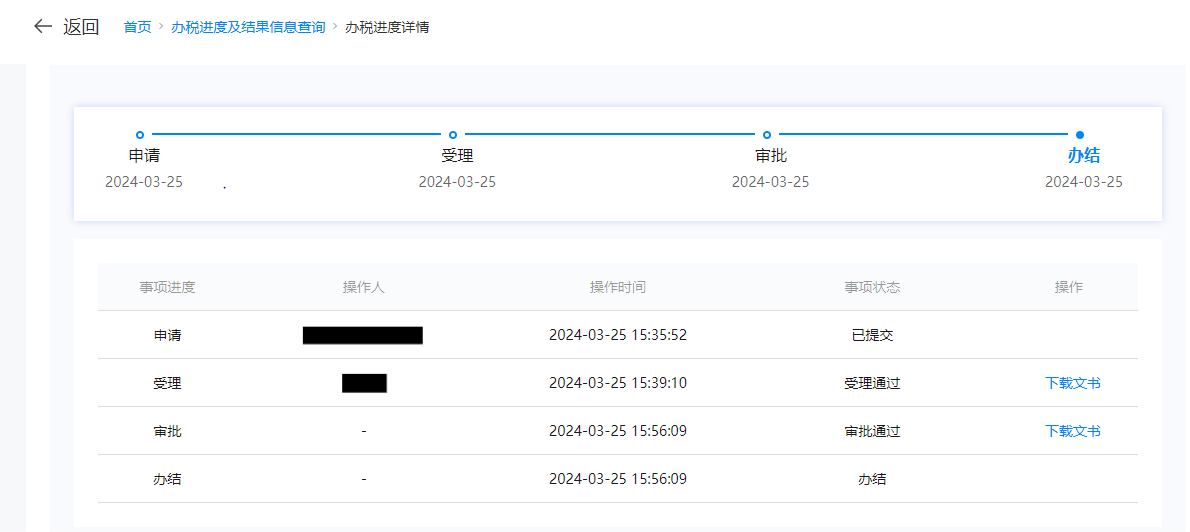Click the back arrow icon
The width and height of the screenshot is (1190, 532).
[x=42, y=27]
